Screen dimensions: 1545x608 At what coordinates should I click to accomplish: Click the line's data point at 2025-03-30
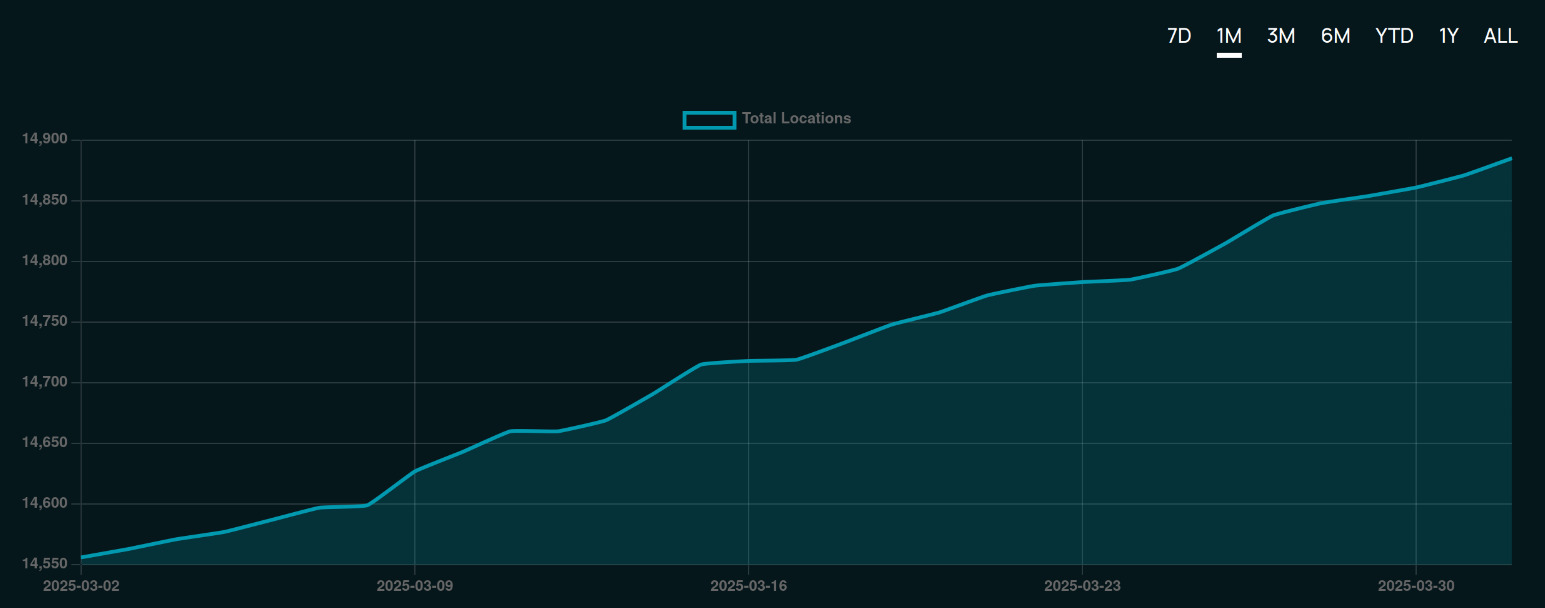pos(1416,187)
